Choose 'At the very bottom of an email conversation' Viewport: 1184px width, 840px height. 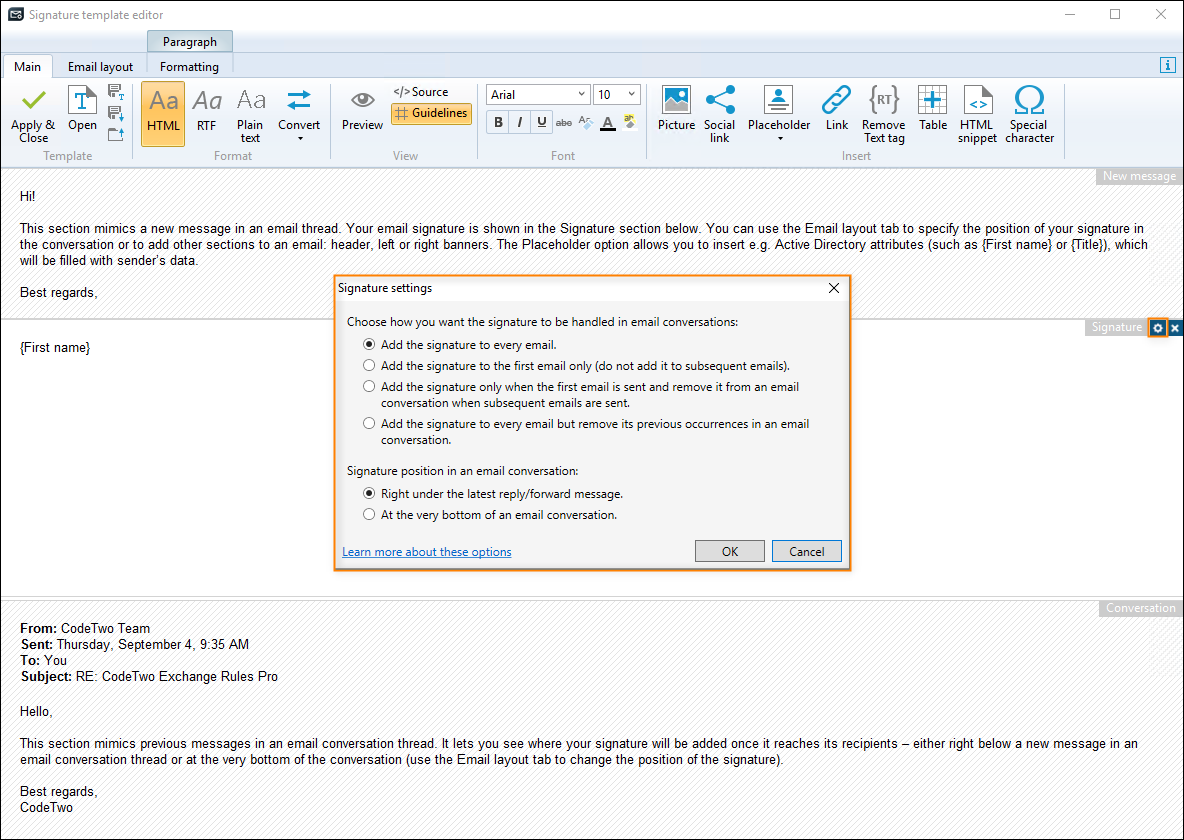click(369, 513)
